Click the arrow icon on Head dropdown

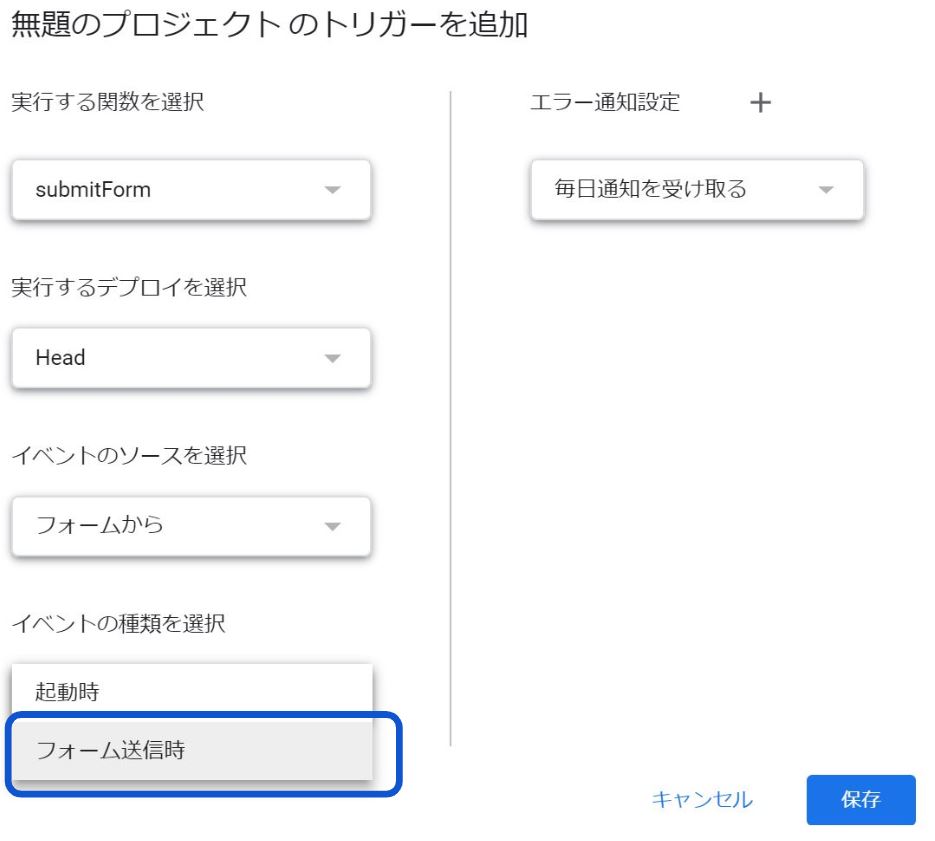[334, 358]
